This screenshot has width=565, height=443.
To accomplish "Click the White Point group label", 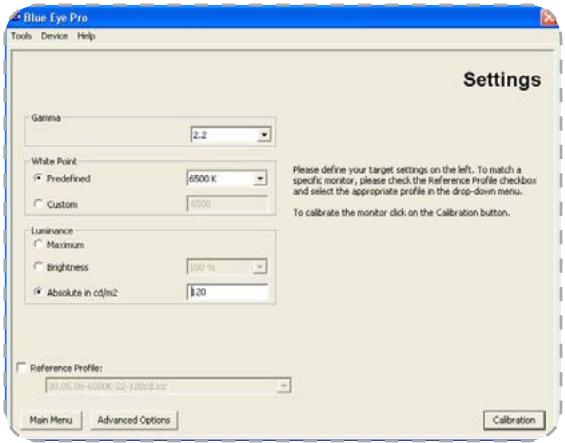I will [54, 161].
